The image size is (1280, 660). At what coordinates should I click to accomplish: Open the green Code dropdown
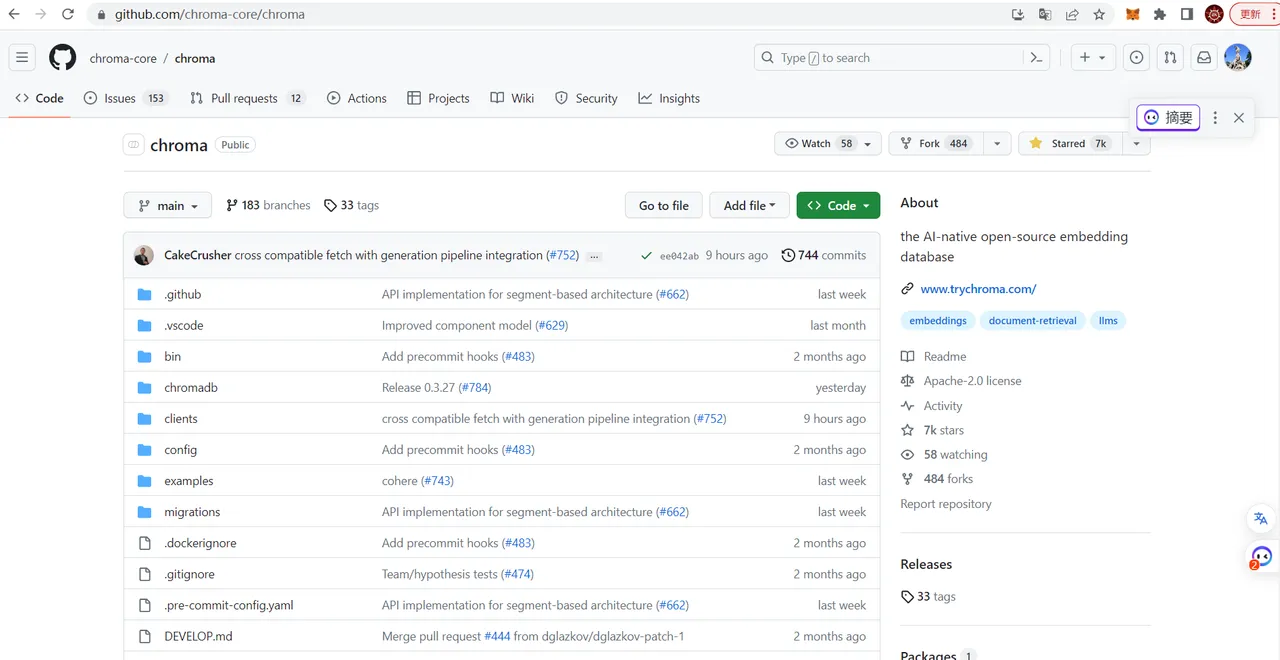(x=838, y=205)
